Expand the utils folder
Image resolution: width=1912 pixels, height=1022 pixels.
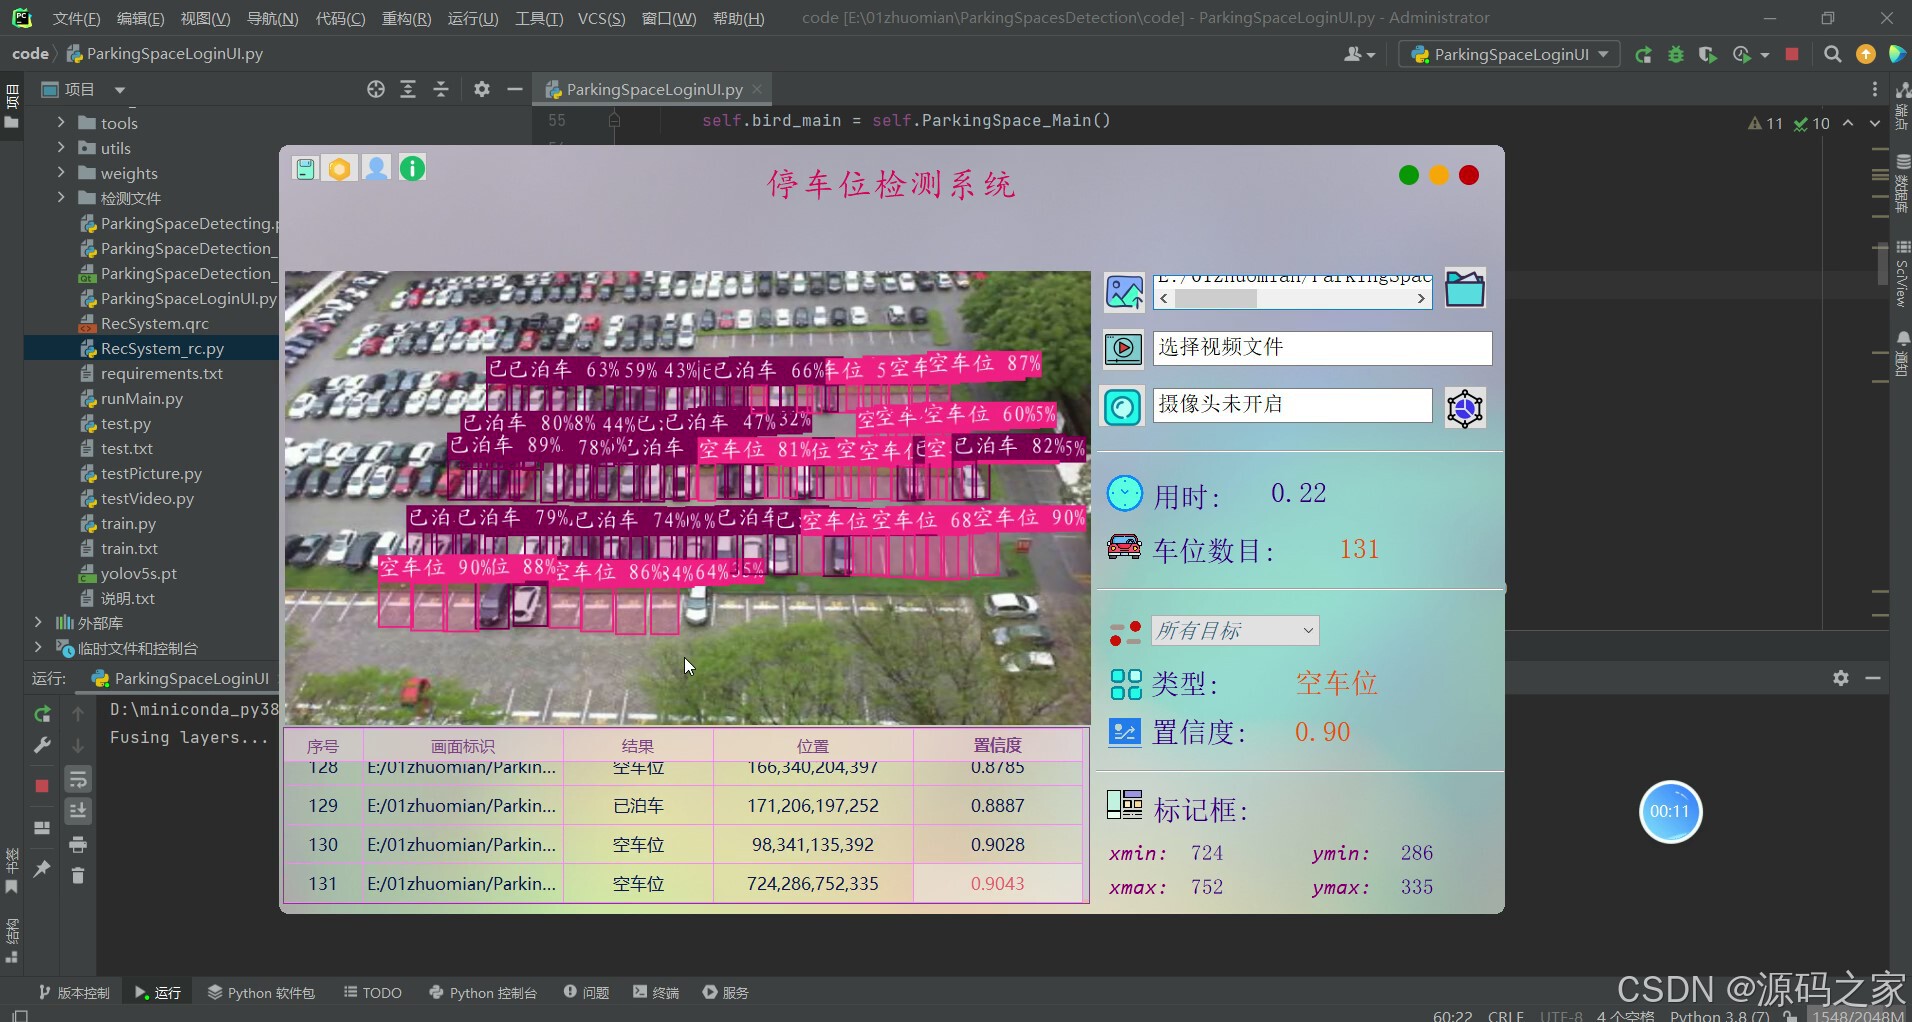click(x=61, y=147)
